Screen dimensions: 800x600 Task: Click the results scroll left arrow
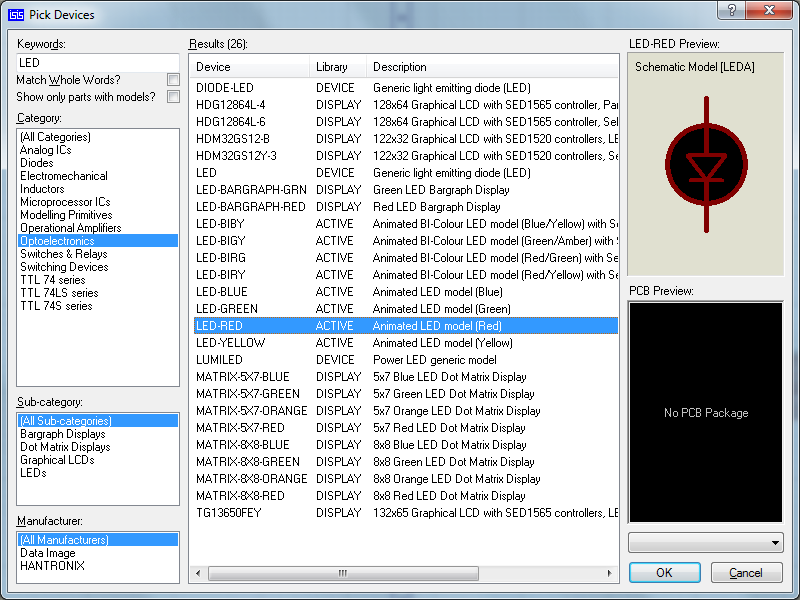198,573
